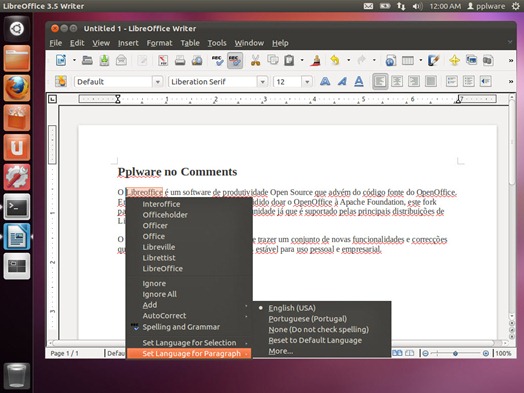Expand standard toolbar overflow chevron
524x393 pixels.
511,60
